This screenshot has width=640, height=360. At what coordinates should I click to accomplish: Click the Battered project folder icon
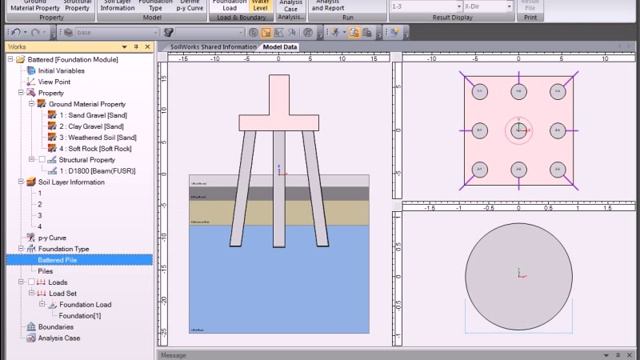20,60
